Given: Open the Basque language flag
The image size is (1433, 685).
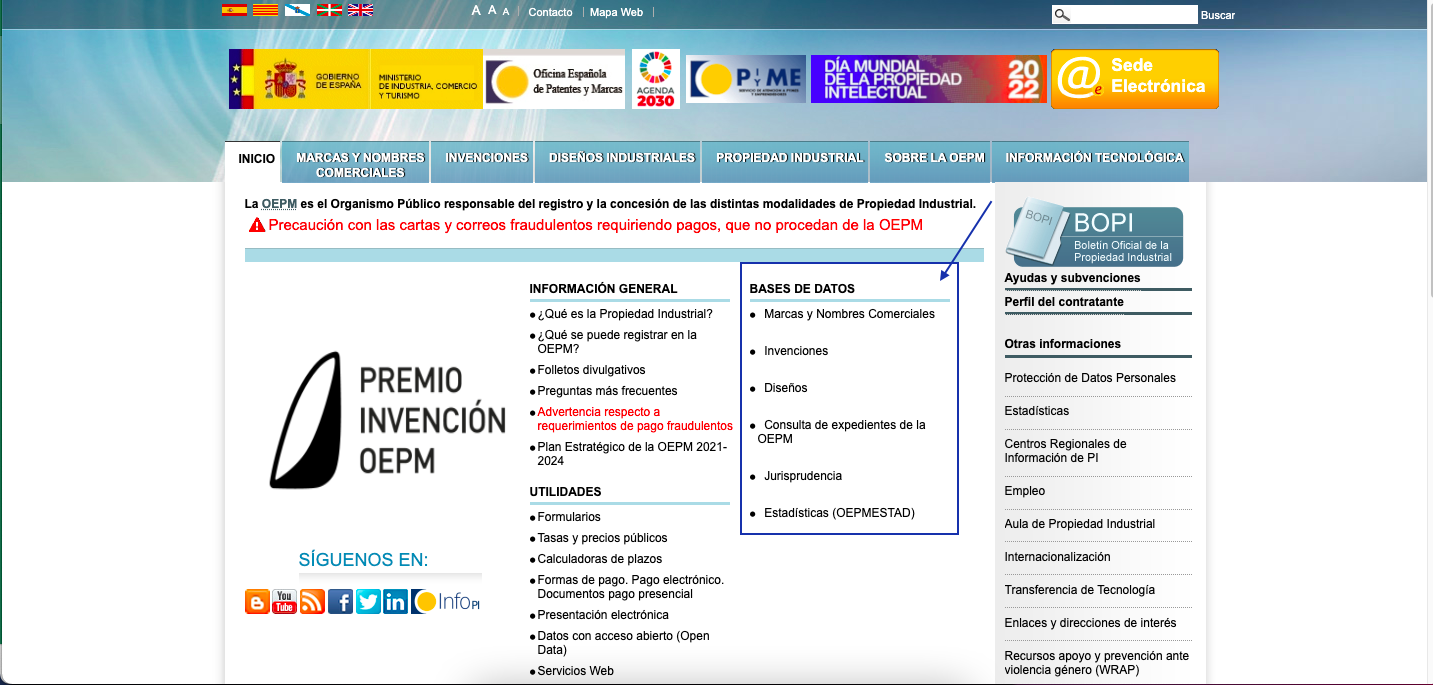Looking at the screenshot, I should [x=329, y=10].
